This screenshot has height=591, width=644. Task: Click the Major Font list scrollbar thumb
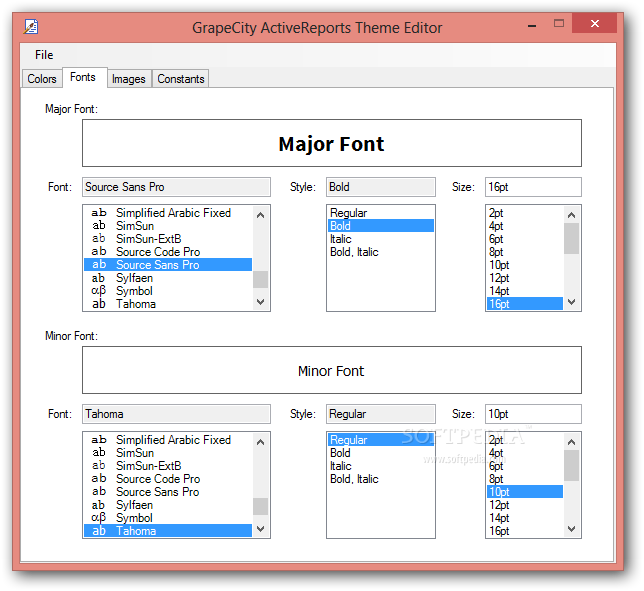[260, 279]
